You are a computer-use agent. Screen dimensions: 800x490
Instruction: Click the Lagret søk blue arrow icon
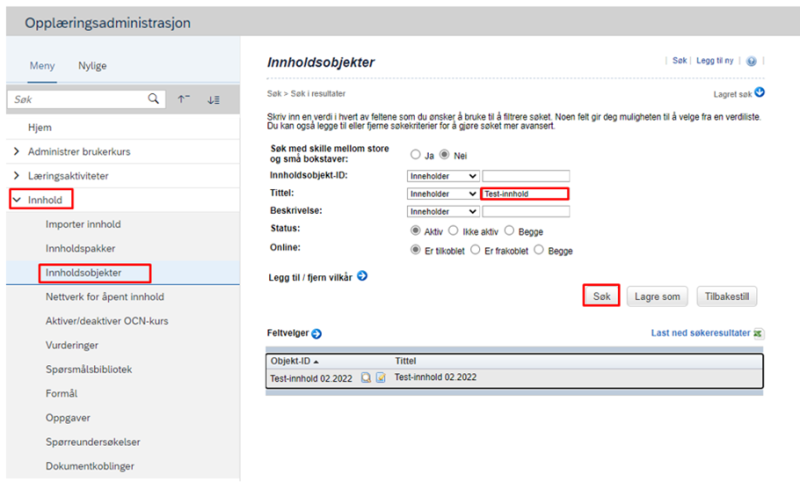click(760, 92)
